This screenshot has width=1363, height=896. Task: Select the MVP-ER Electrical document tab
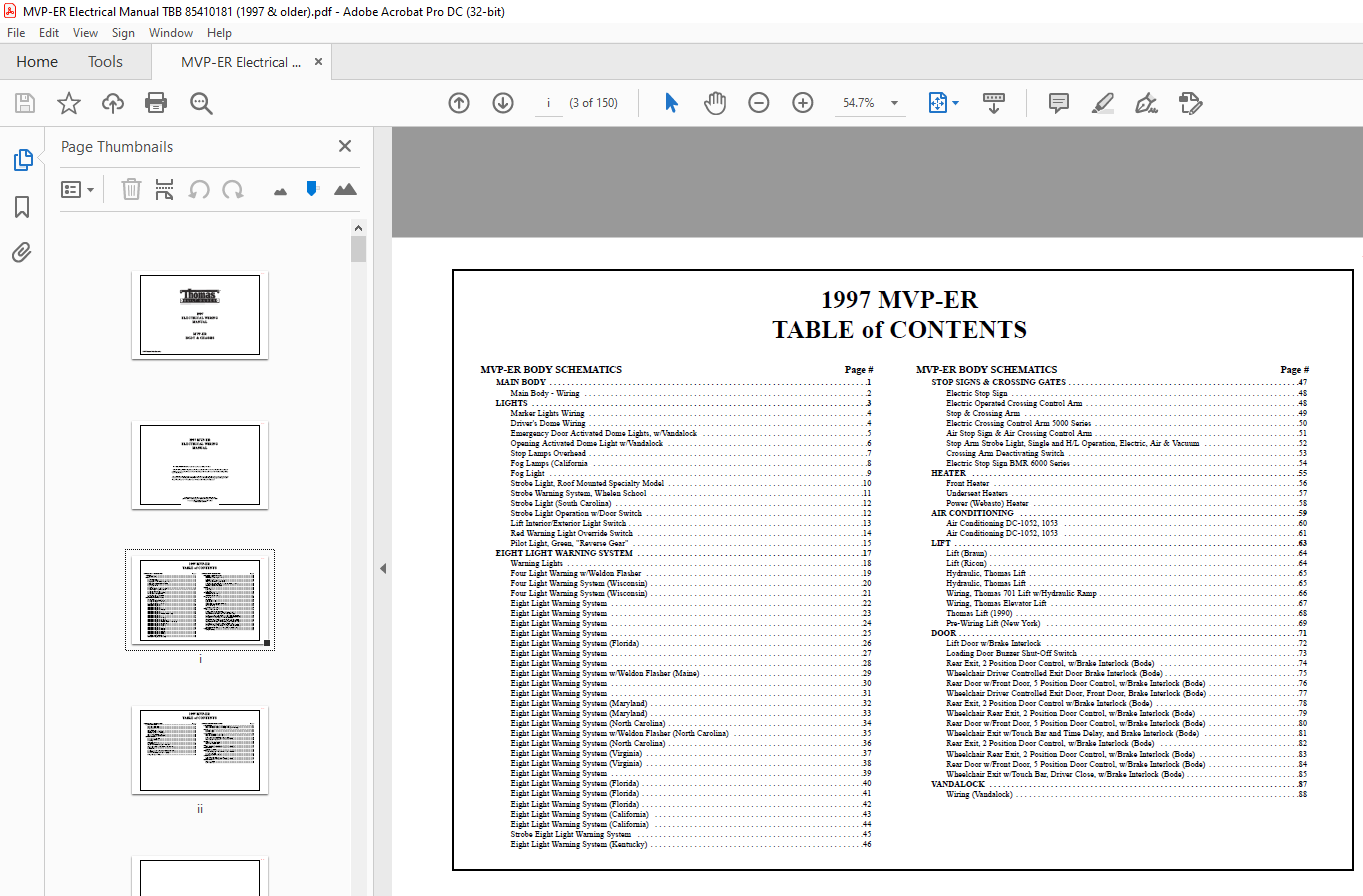[x=241, y=62]
